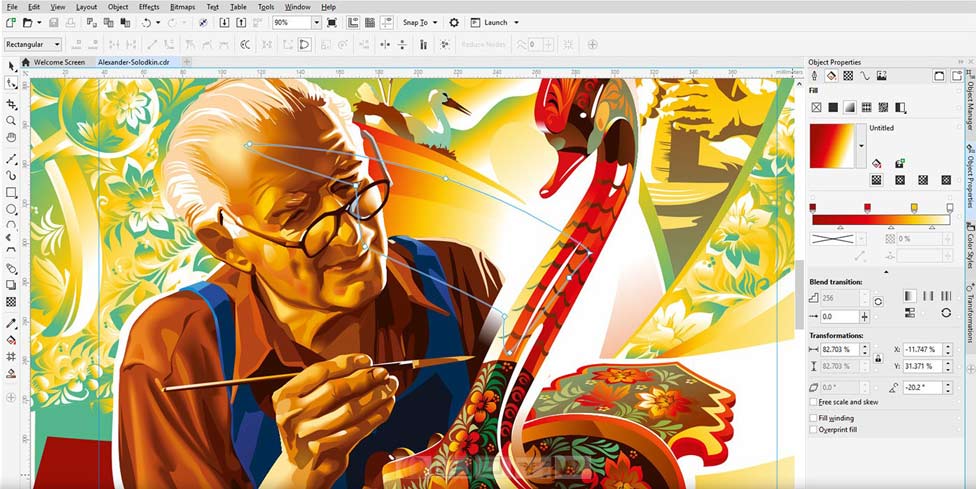The height and width of the screenshot is (489, 976).
Task: Expand the Rectangular selection mode dropdown
Action: (x=57, y=44)
